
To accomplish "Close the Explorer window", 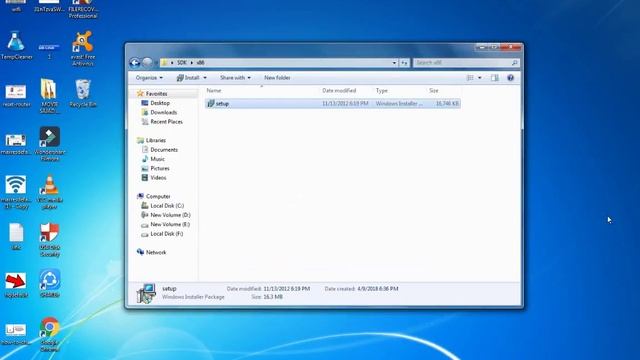I will point(511,47).
